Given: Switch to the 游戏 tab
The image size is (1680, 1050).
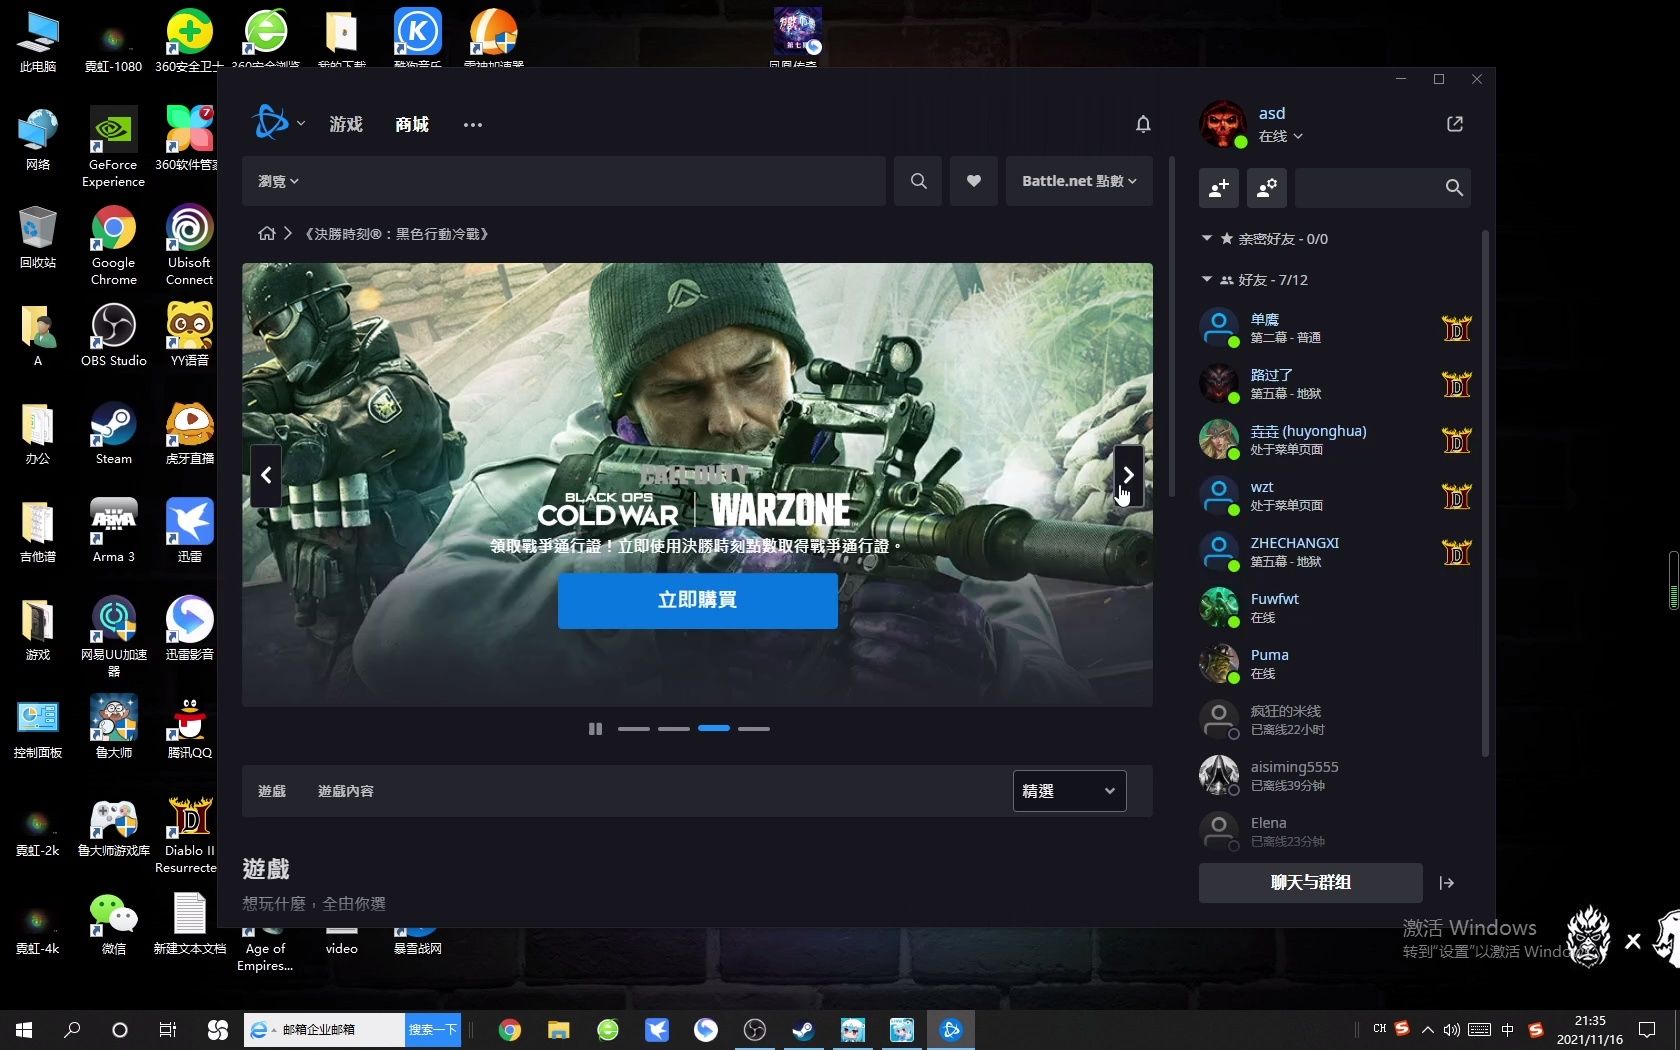Looking at the screenshot, I should [x=346, y=124].
